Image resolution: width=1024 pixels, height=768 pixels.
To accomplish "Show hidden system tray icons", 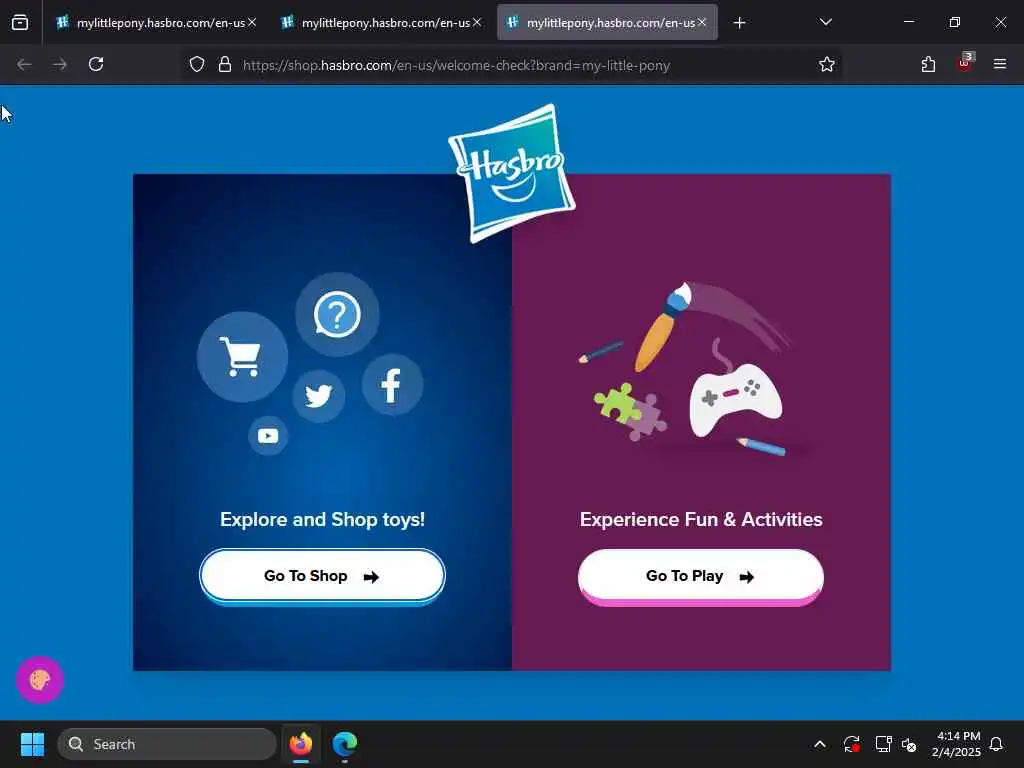I will 820,744.
